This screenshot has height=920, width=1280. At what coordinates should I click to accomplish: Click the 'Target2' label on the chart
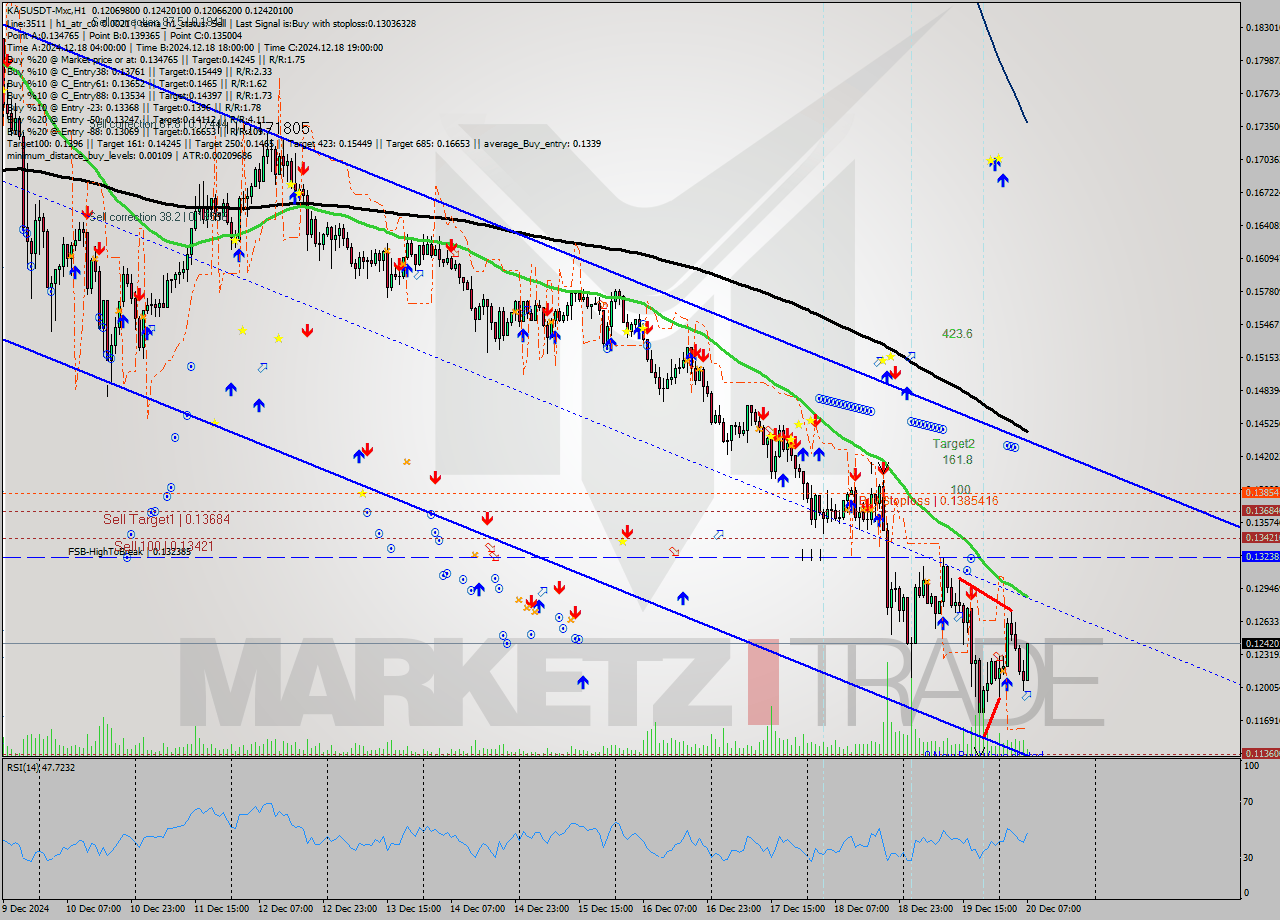pos(953,444)
